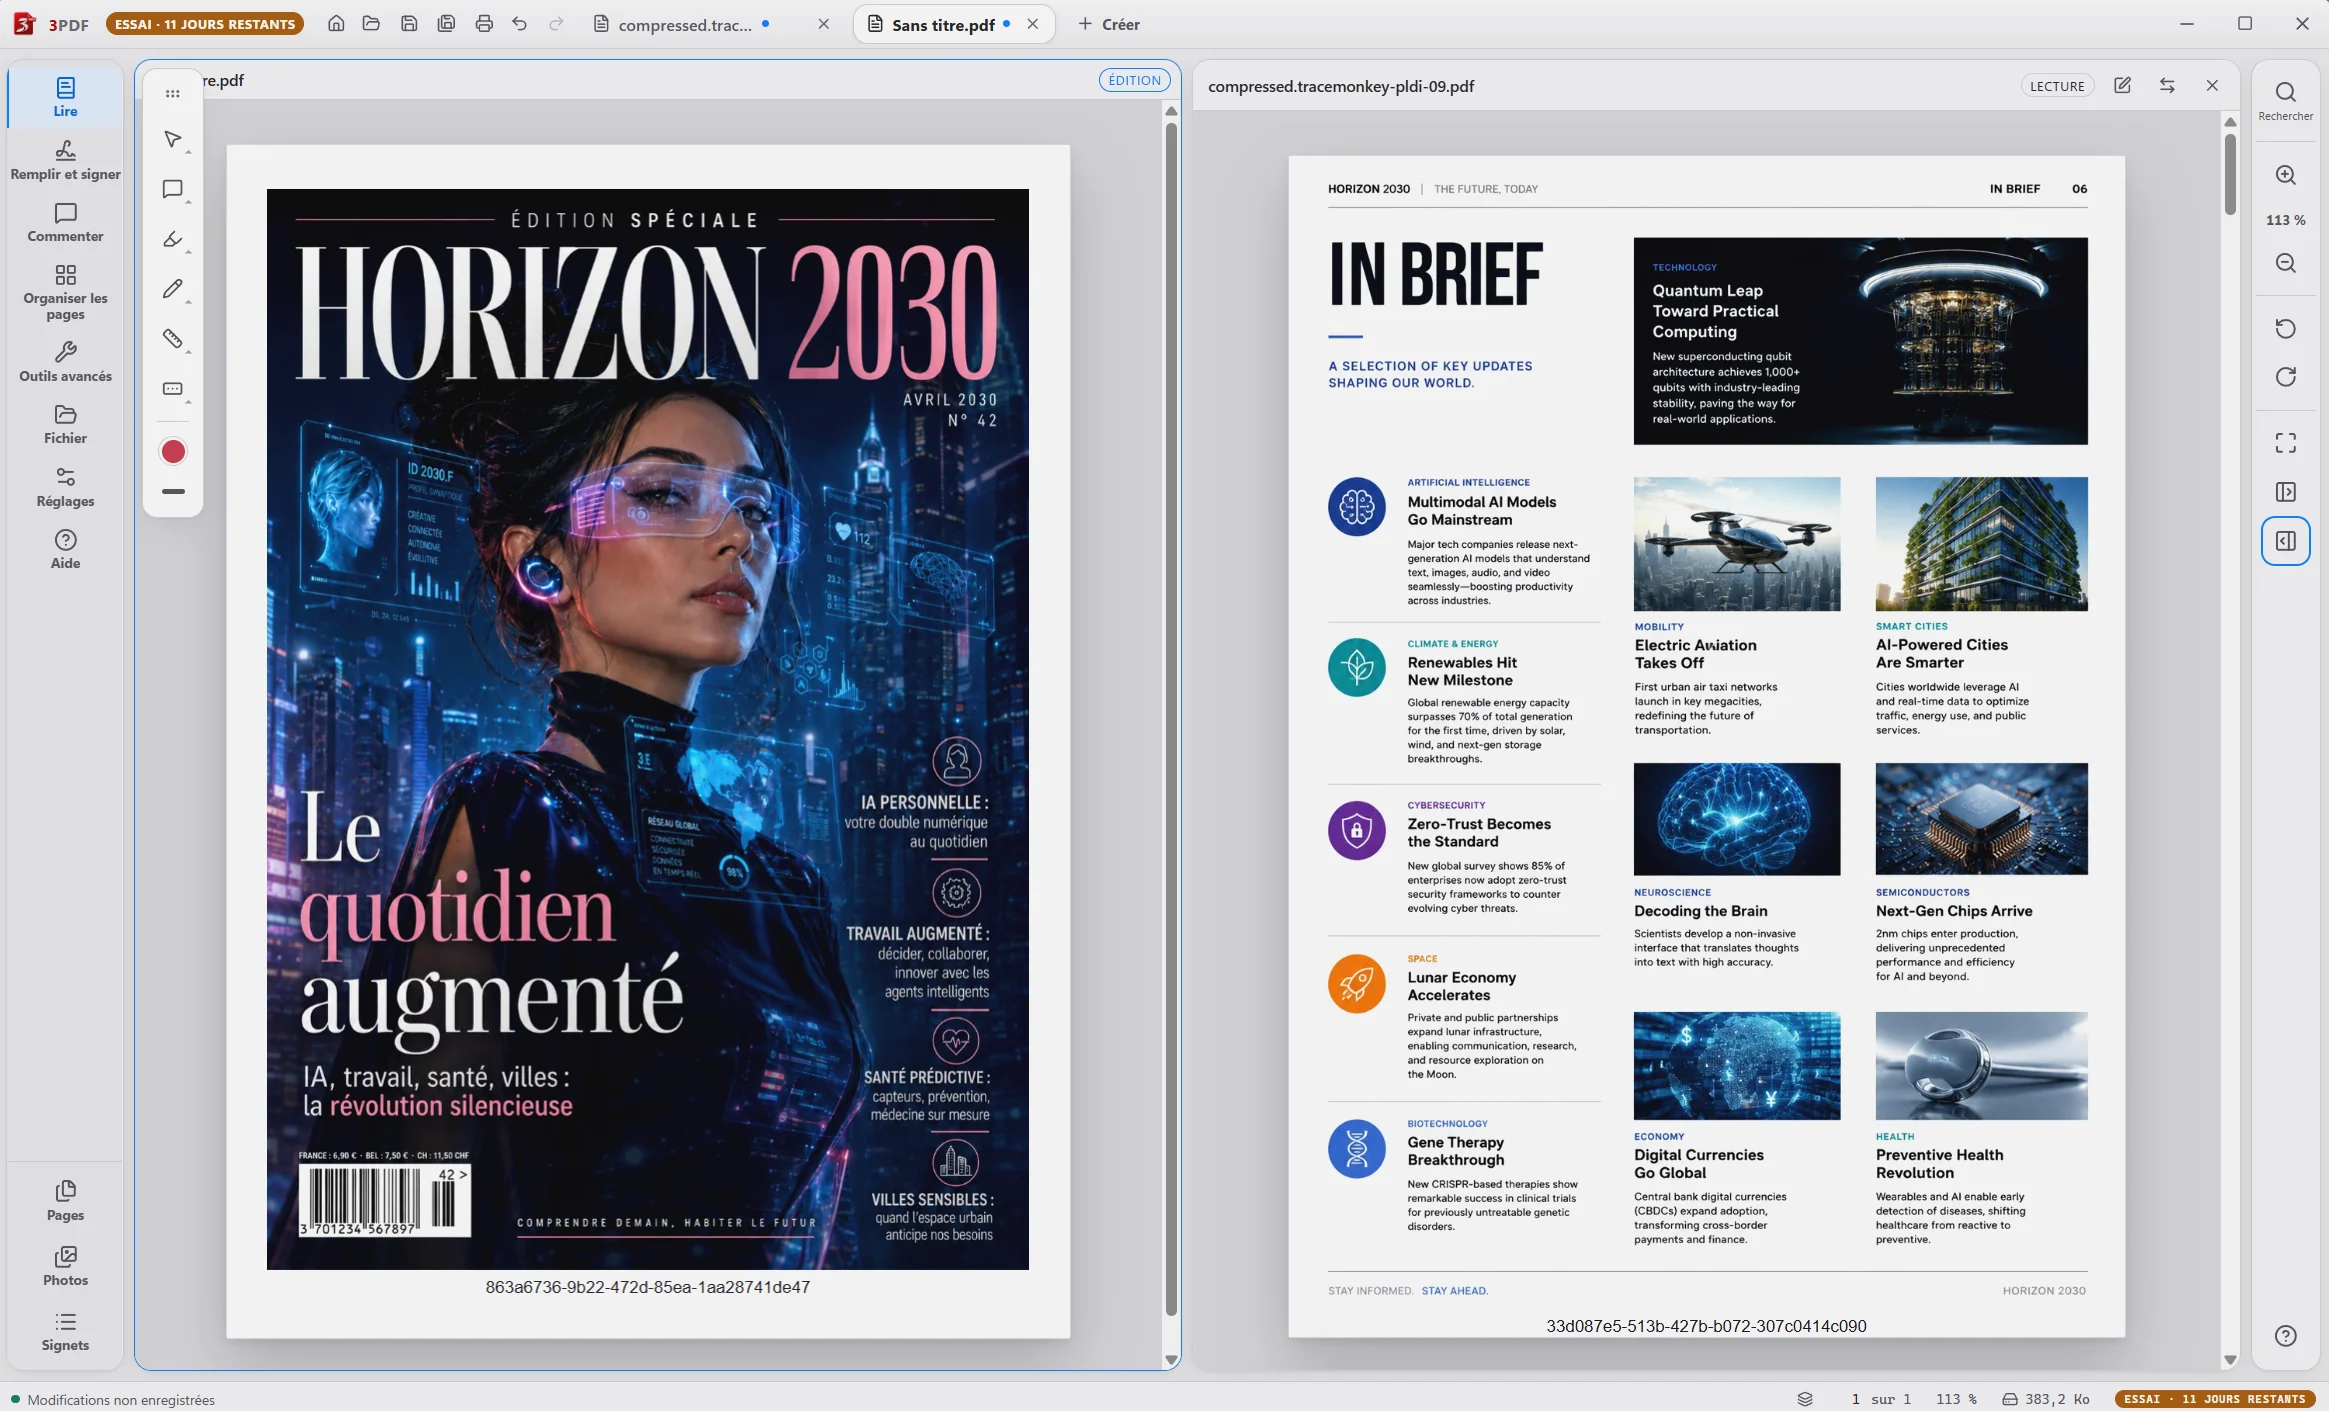Toggle the ÉDITION mode badge

point(1134,80)
